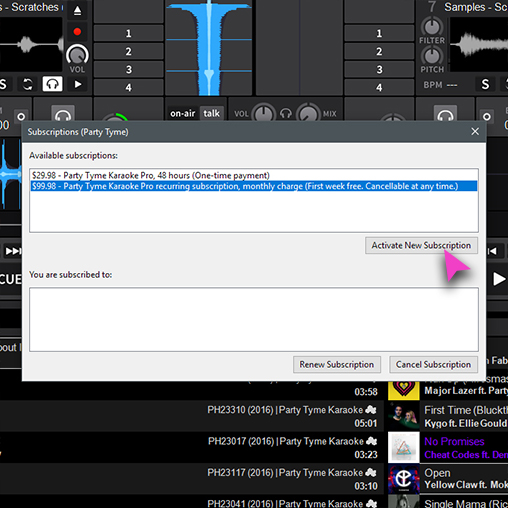The width and height of the screenshot is (508, 508).
Task: Trigger pad 2 in the left sampler bank
Action: tap(129, 51)
